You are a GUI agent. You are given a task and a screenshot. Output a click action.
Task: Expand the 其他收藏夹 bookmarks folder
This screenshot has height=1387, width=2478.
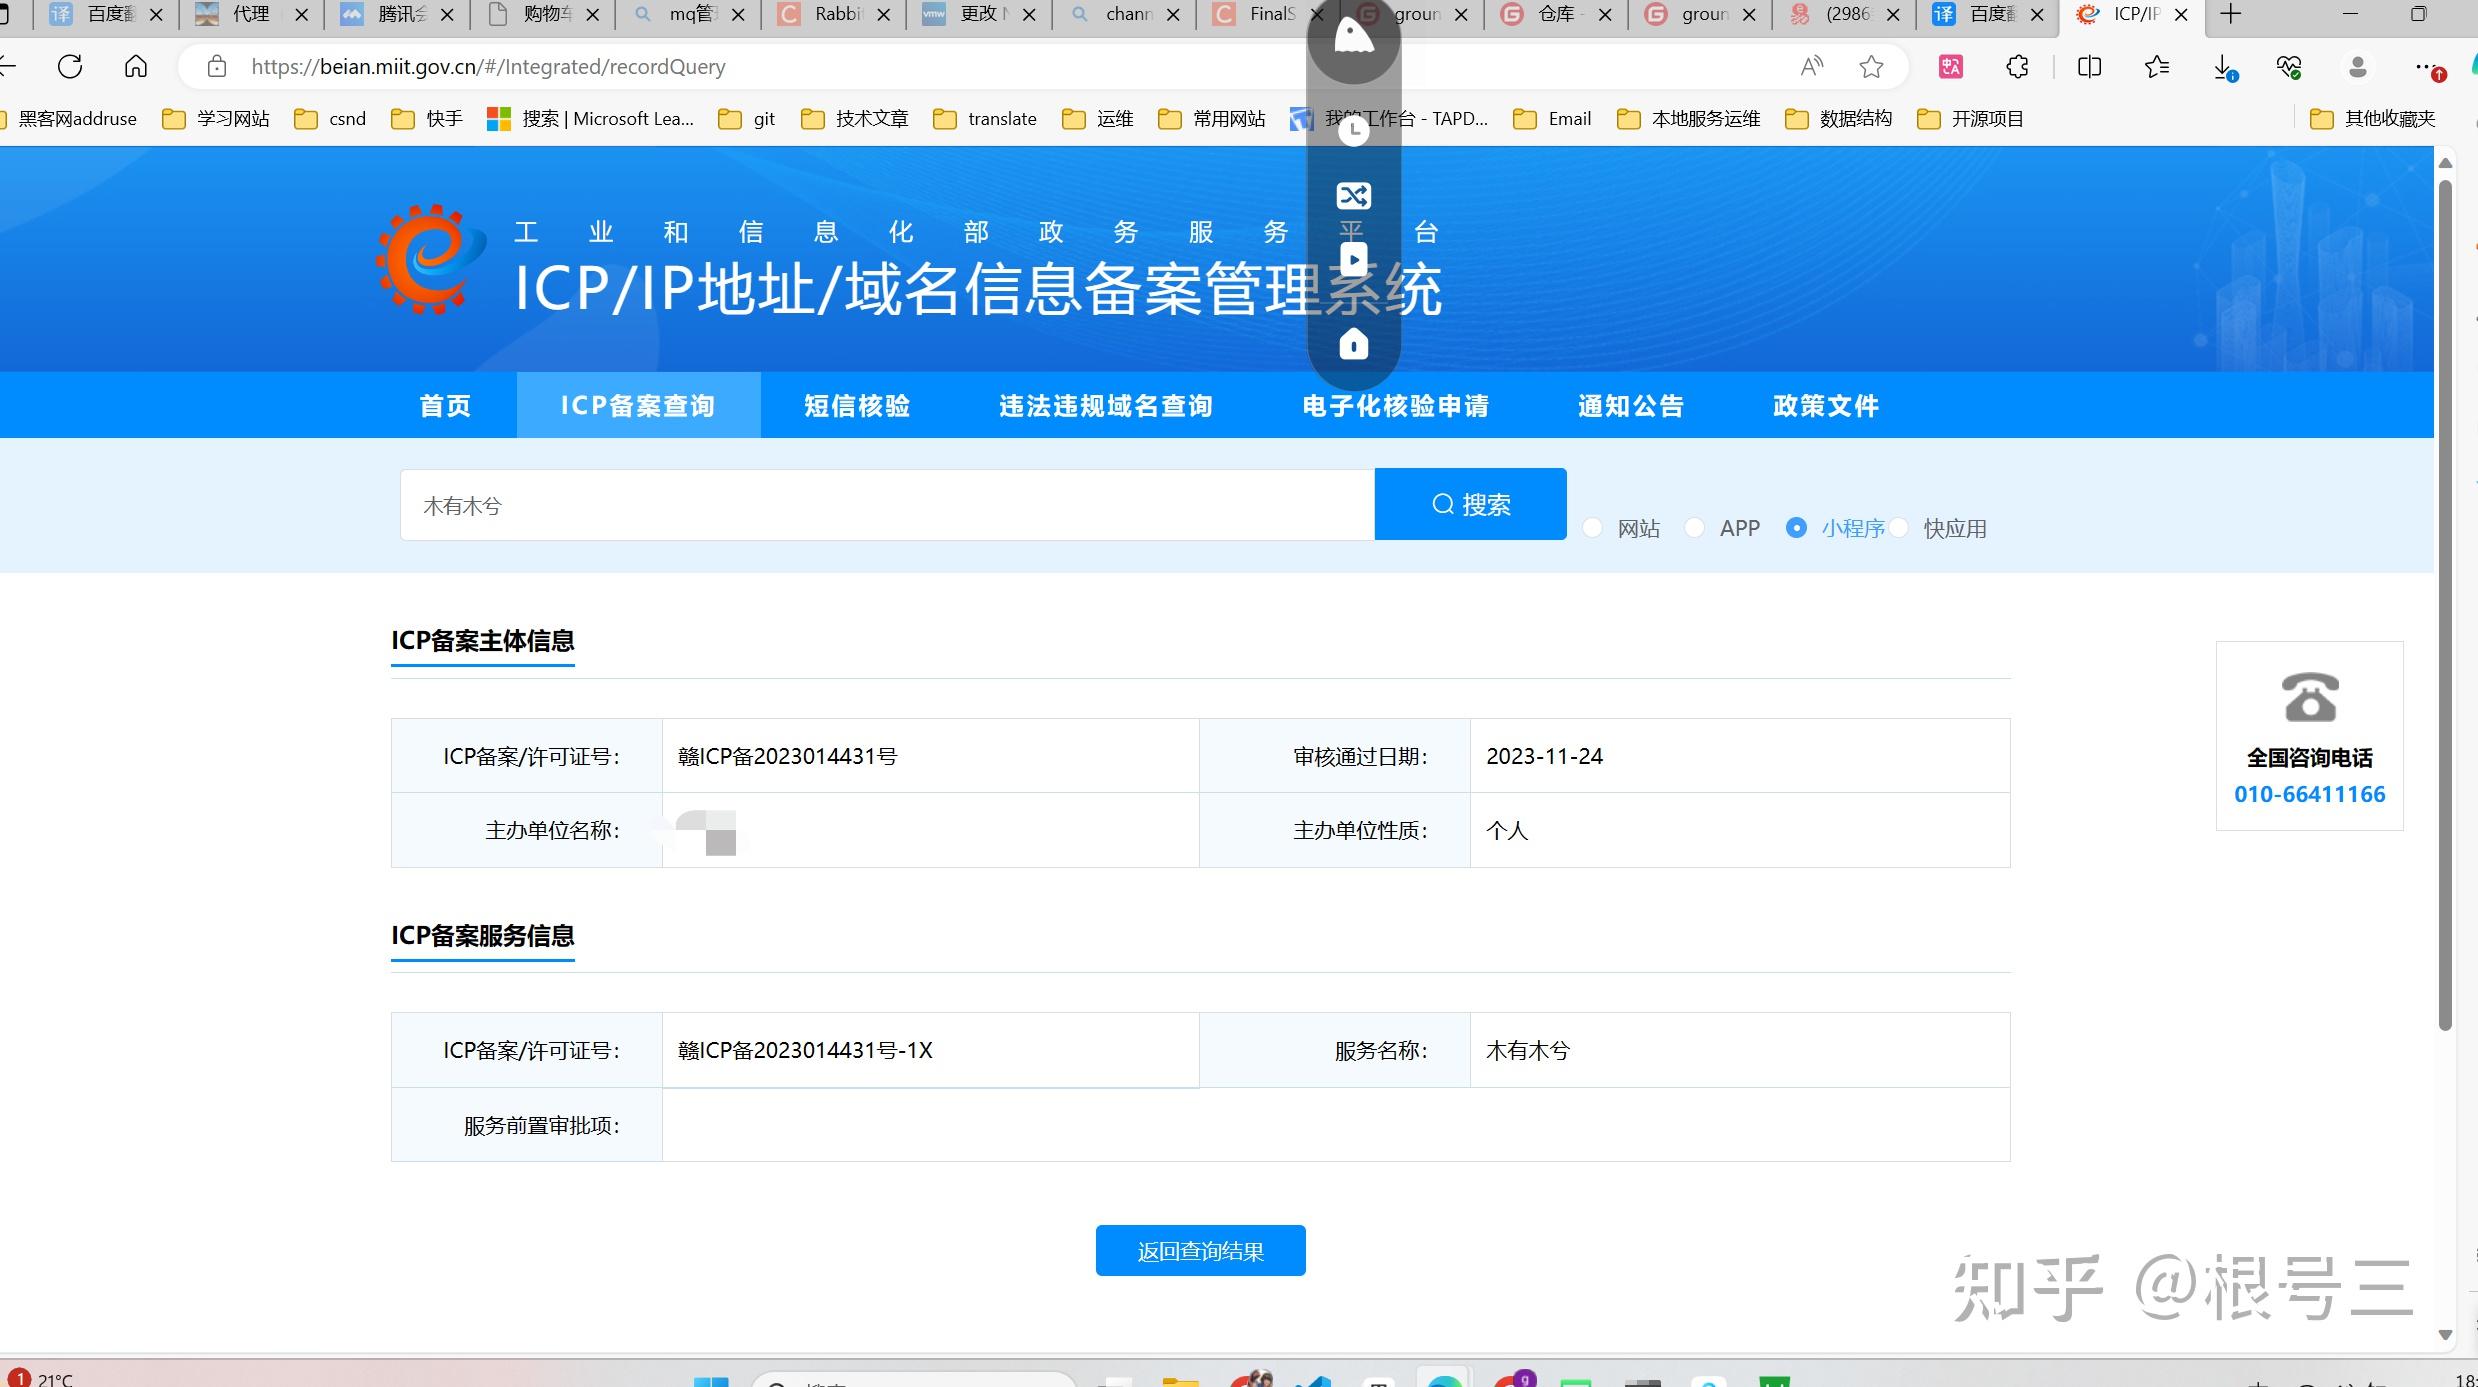tap(2372, 119)
